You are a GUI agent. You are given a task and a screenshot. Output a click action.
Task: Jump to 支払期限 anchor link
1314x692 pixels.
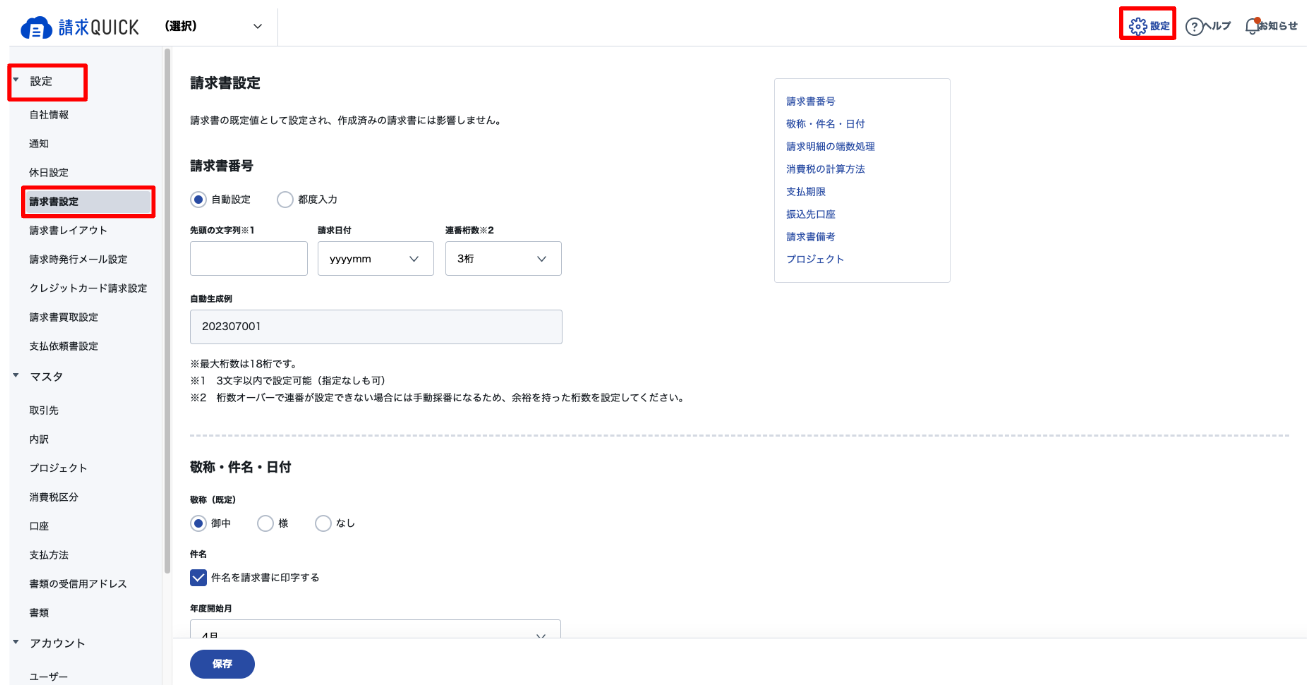(x=806, y=191)
